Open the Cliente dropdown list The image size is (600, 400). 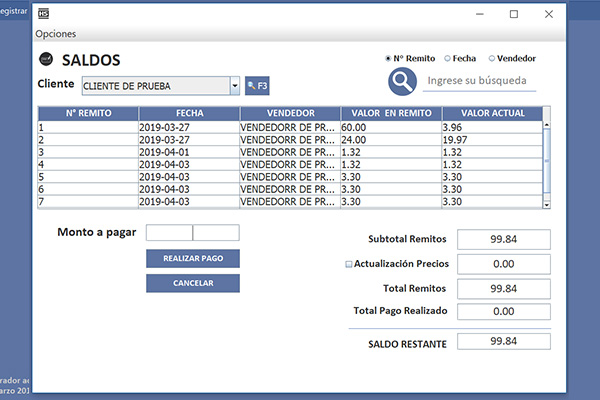point(234,86)
